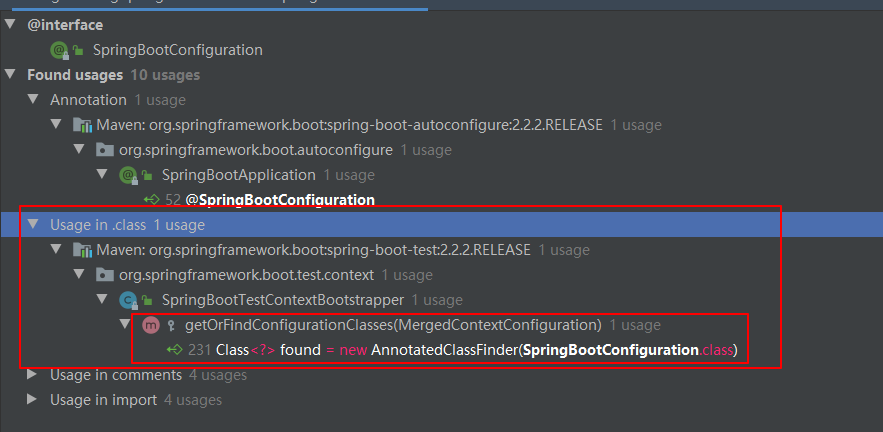Screen dimensions: 883x432
Task: Click the public modifier icon beside SpringBootTestContextBootstrapper
Action: point(147,301)
